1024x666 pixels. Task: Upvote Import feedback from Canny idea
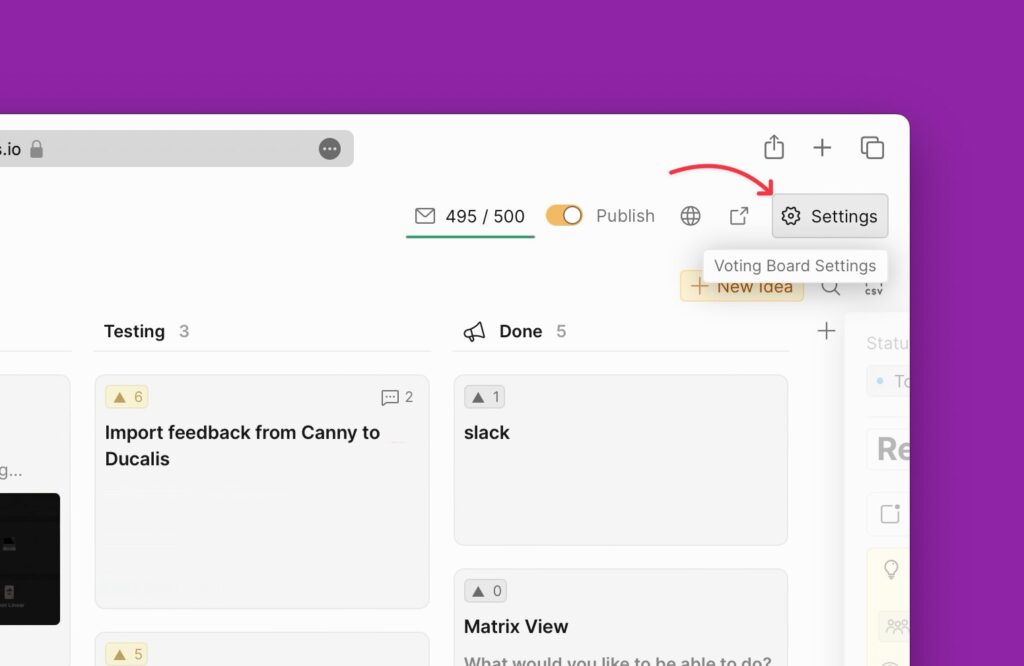click(127, 397)
